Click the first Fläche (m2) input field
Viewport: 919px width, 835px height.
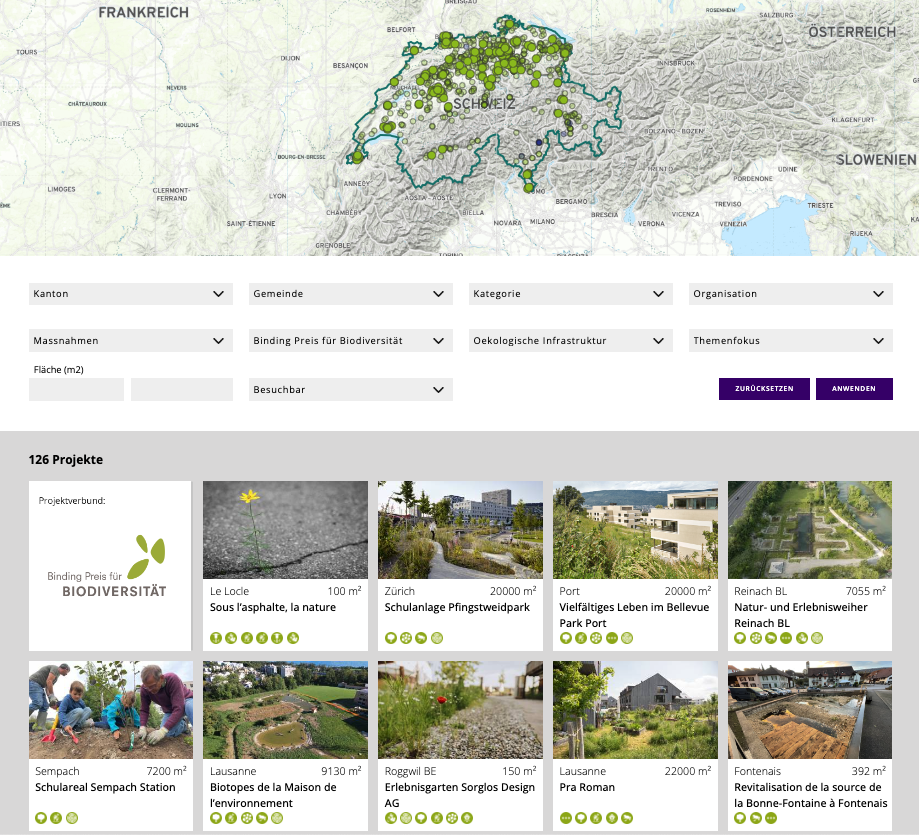tap(76, 389)
